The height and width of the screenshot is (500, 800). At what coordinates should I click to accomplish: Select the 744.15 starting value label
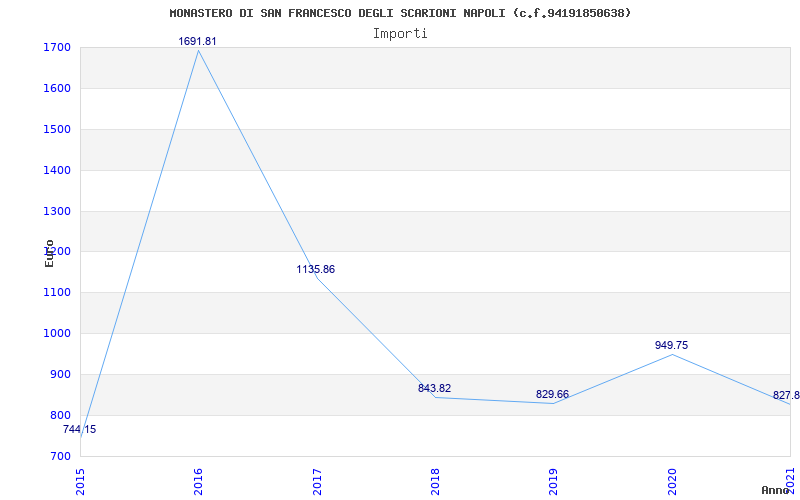pyautogui.click(x=80, y=430)
